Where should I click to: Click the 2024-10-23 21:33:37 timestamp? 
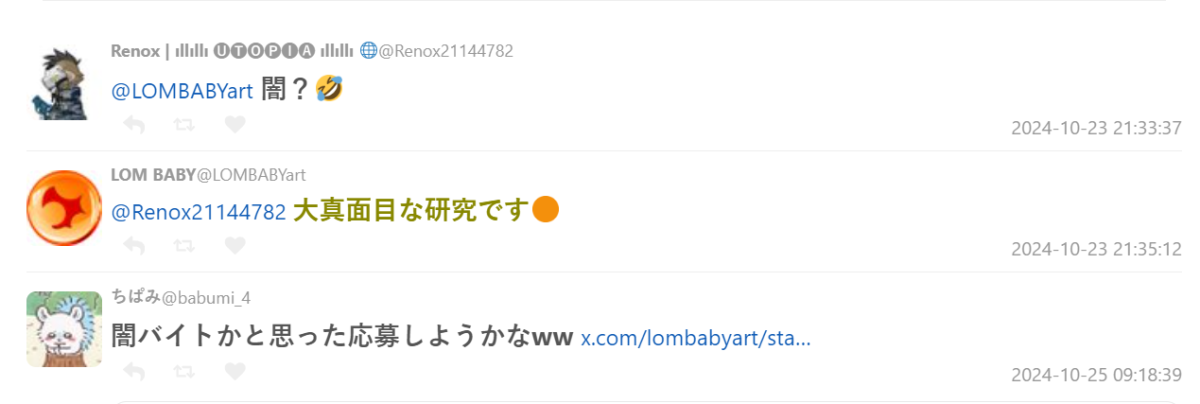1096,128
